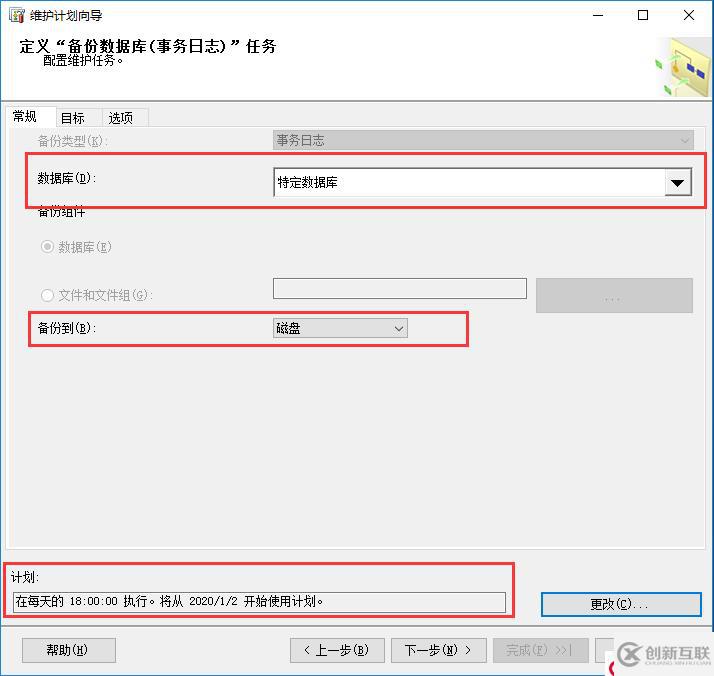Close the 维护计划向导 window
The height and width of the screenshot is (676, 714).
point(689,15)
